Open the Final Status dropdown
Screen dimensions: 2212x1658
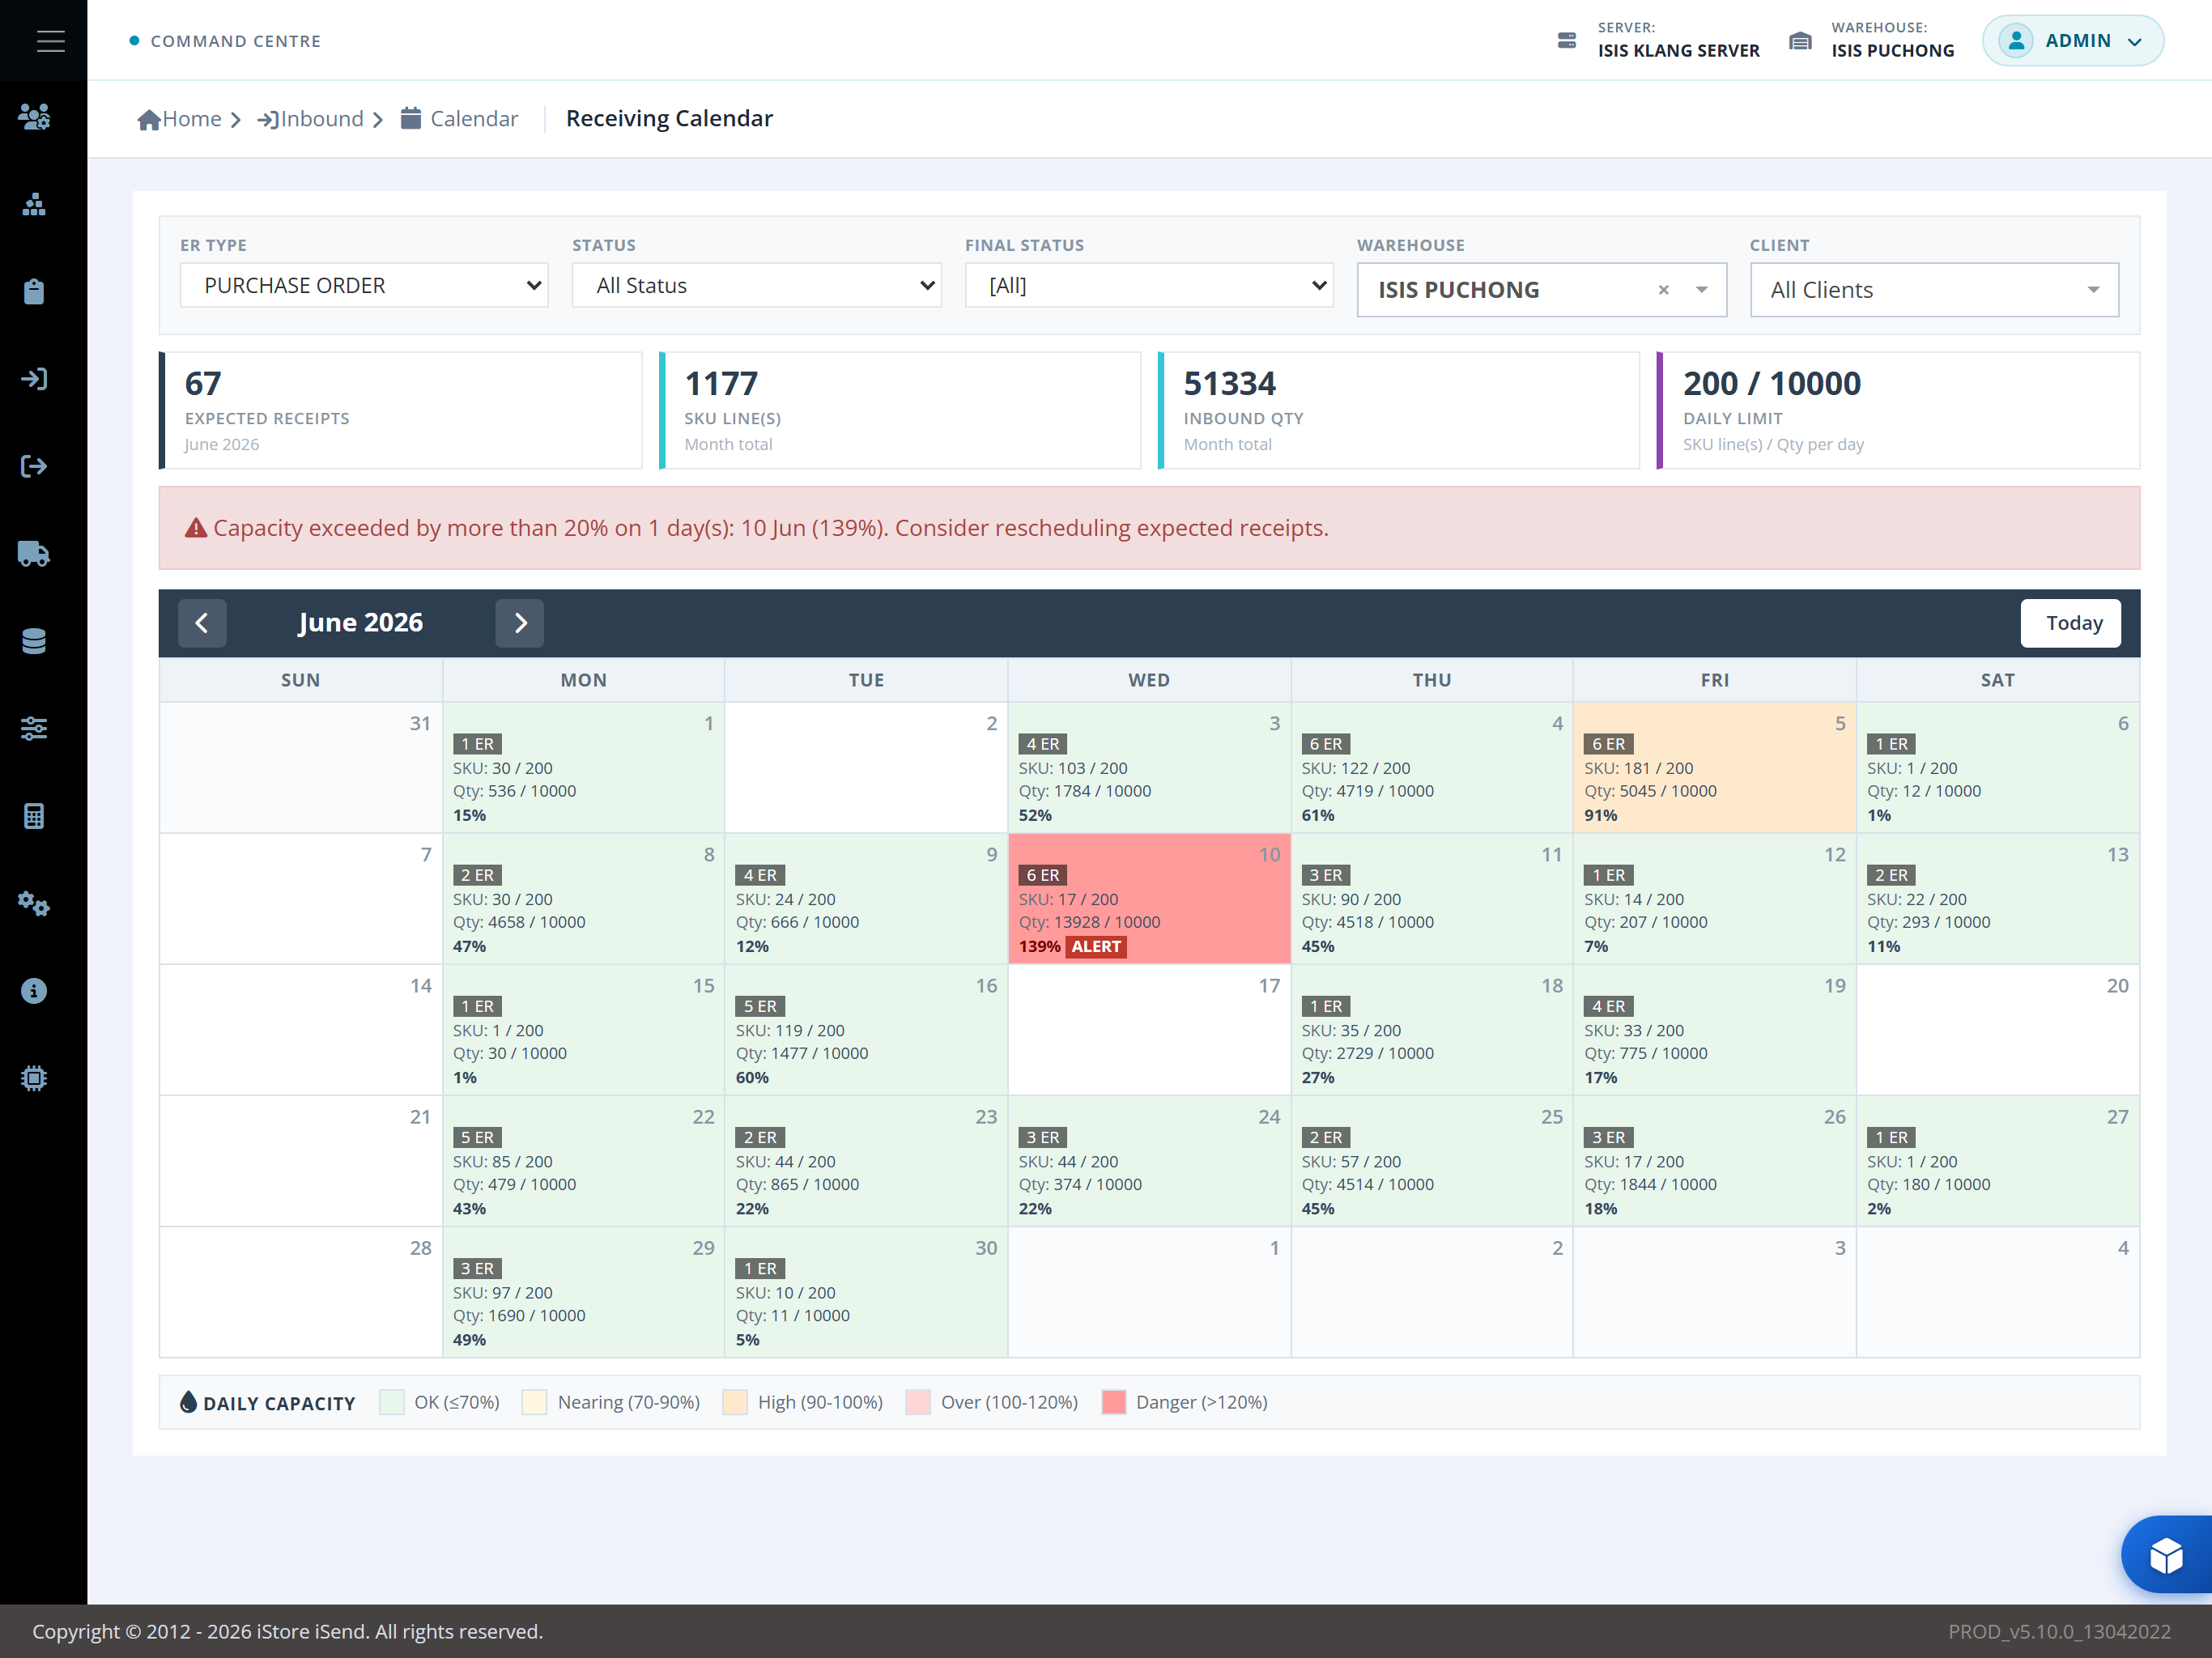tap(1149, 286)
